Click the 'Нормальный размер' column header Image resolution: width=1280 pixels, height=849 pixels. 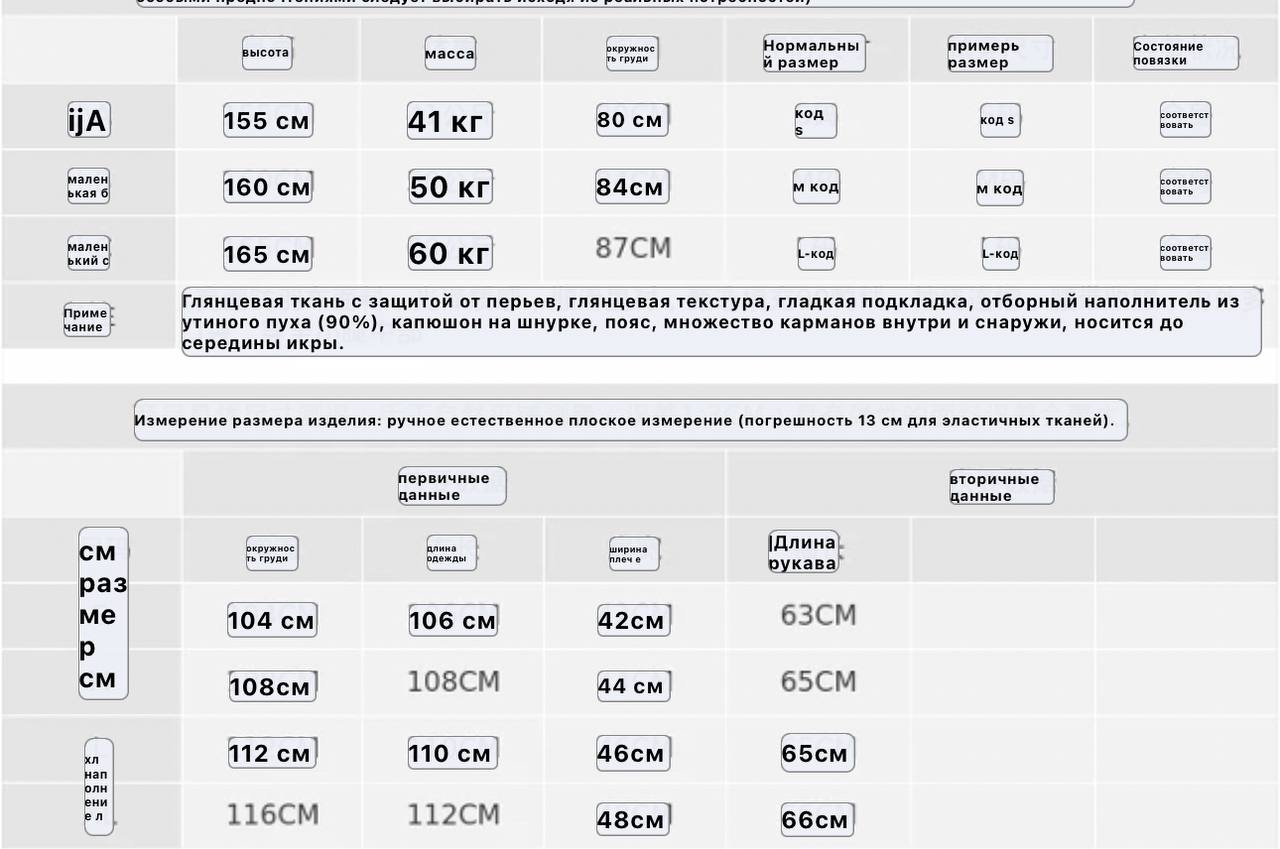click(x=814, y=53)
